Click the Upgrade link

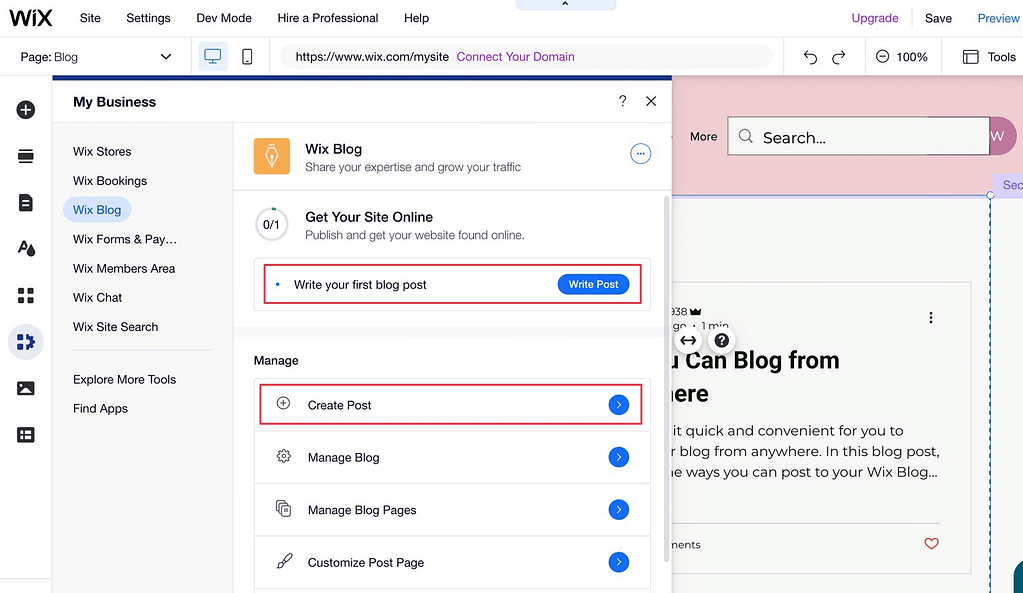point(874,18)
